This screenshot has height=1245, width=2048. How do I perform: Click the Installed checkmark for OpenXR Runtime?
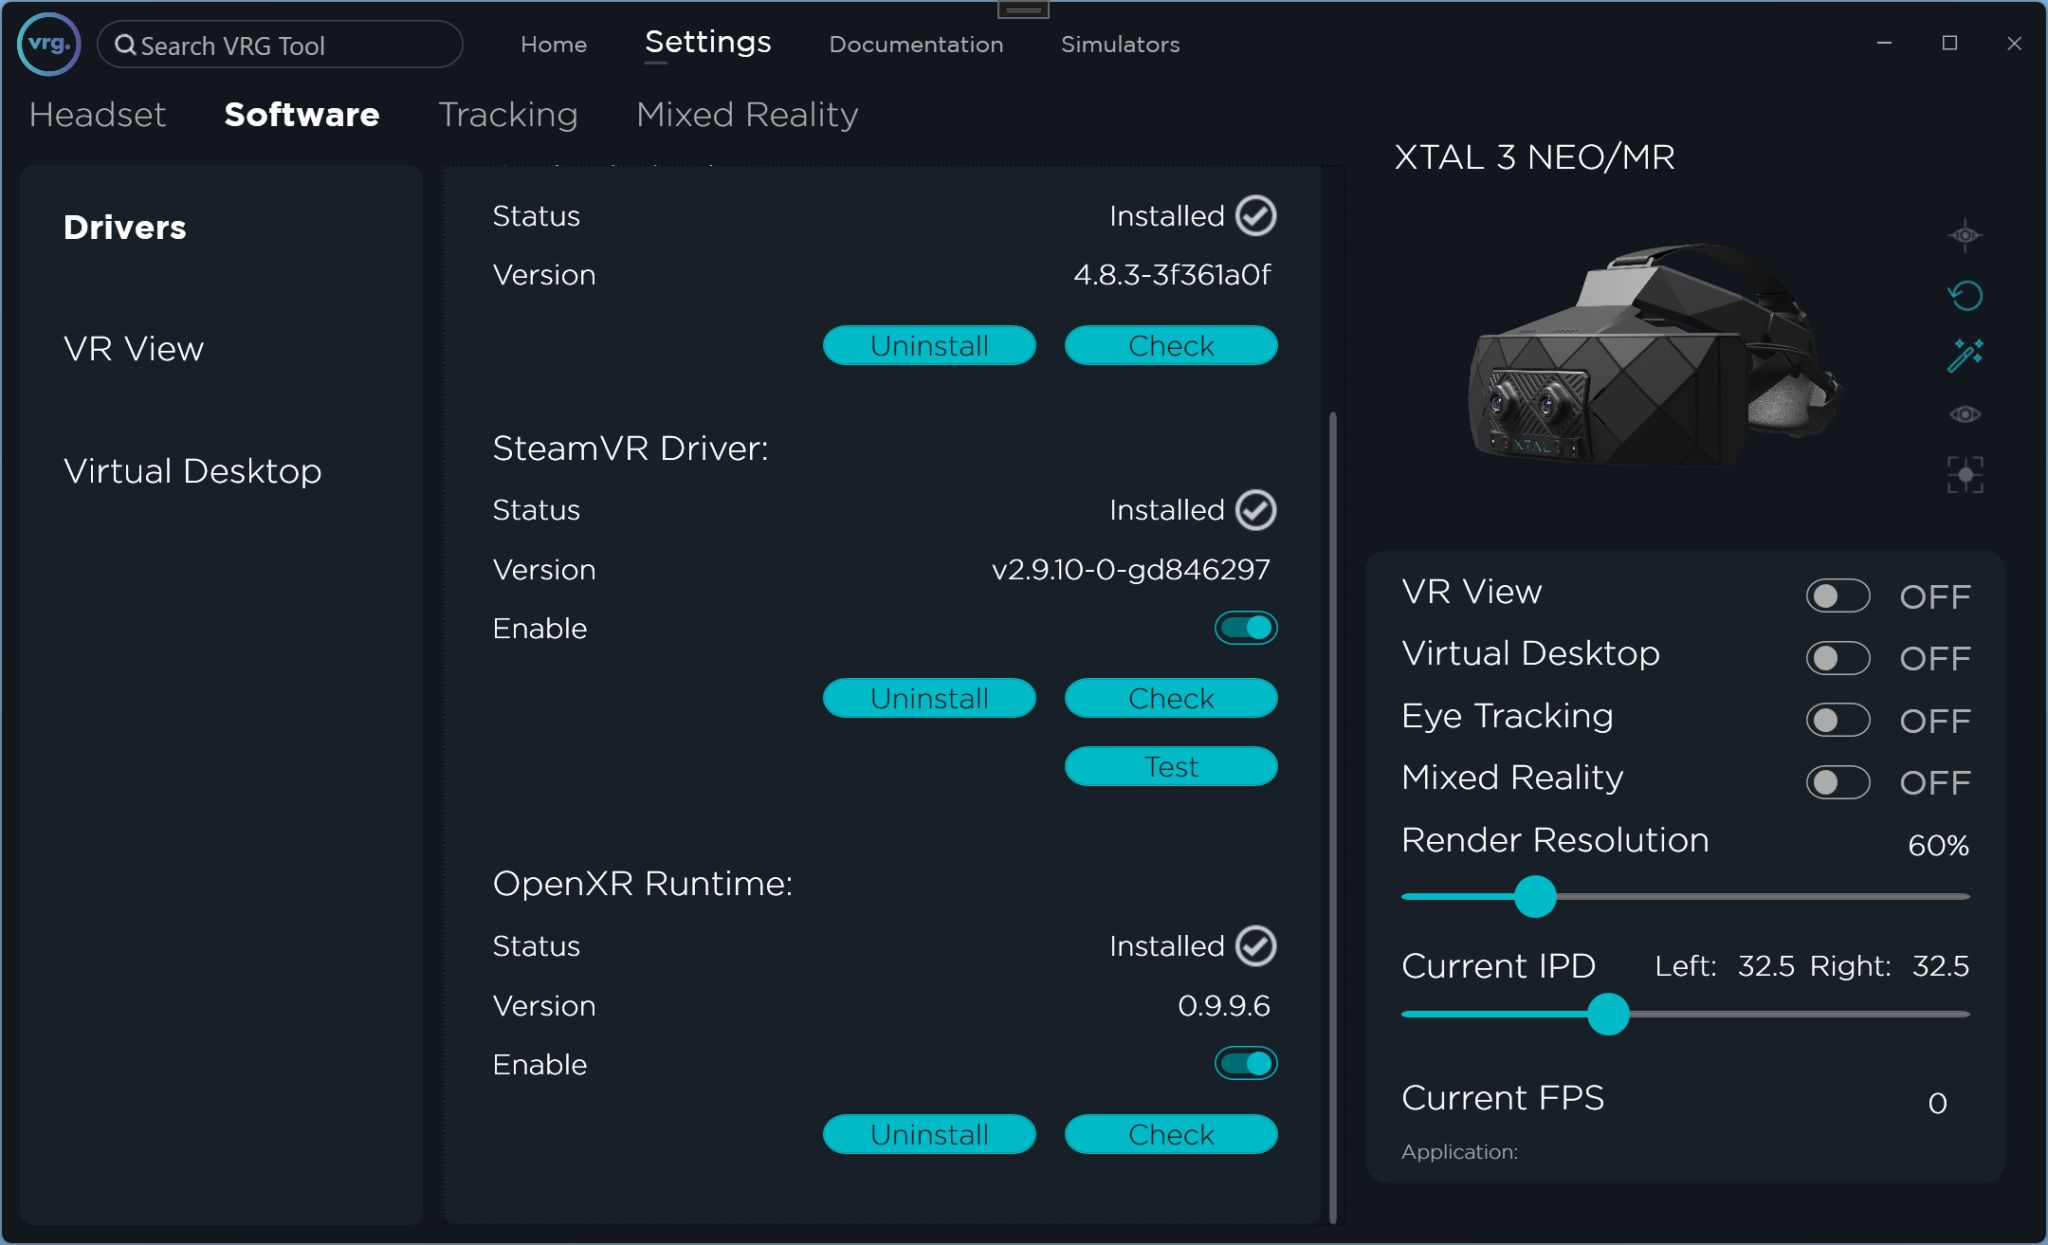point(1255,945)
